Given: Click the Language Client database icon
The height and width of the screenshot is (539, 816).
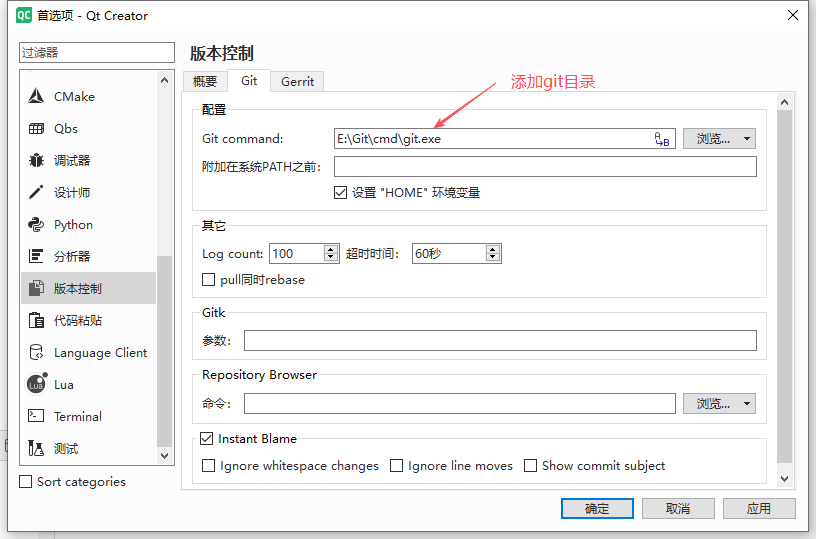Looking at the screenshot, I should tap(36, 352).
